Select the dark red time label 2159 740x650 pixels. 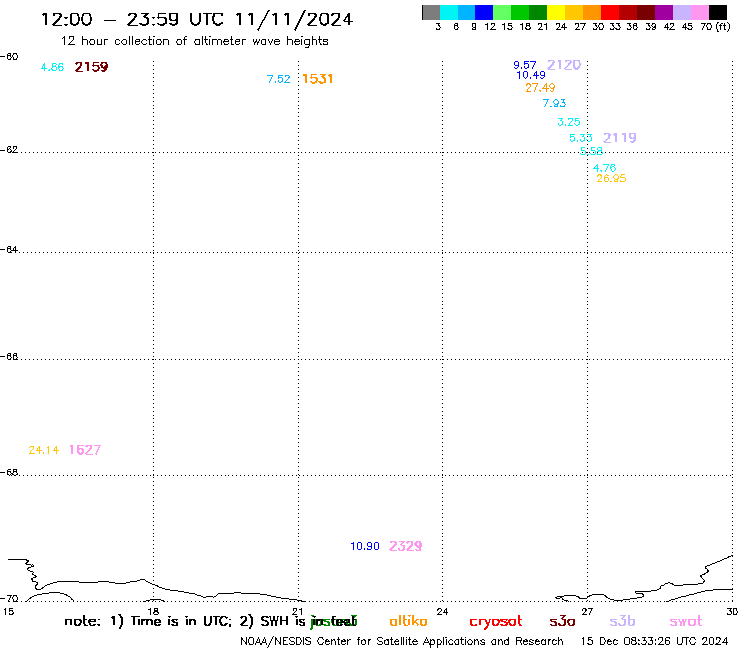[x=91, y=67]
